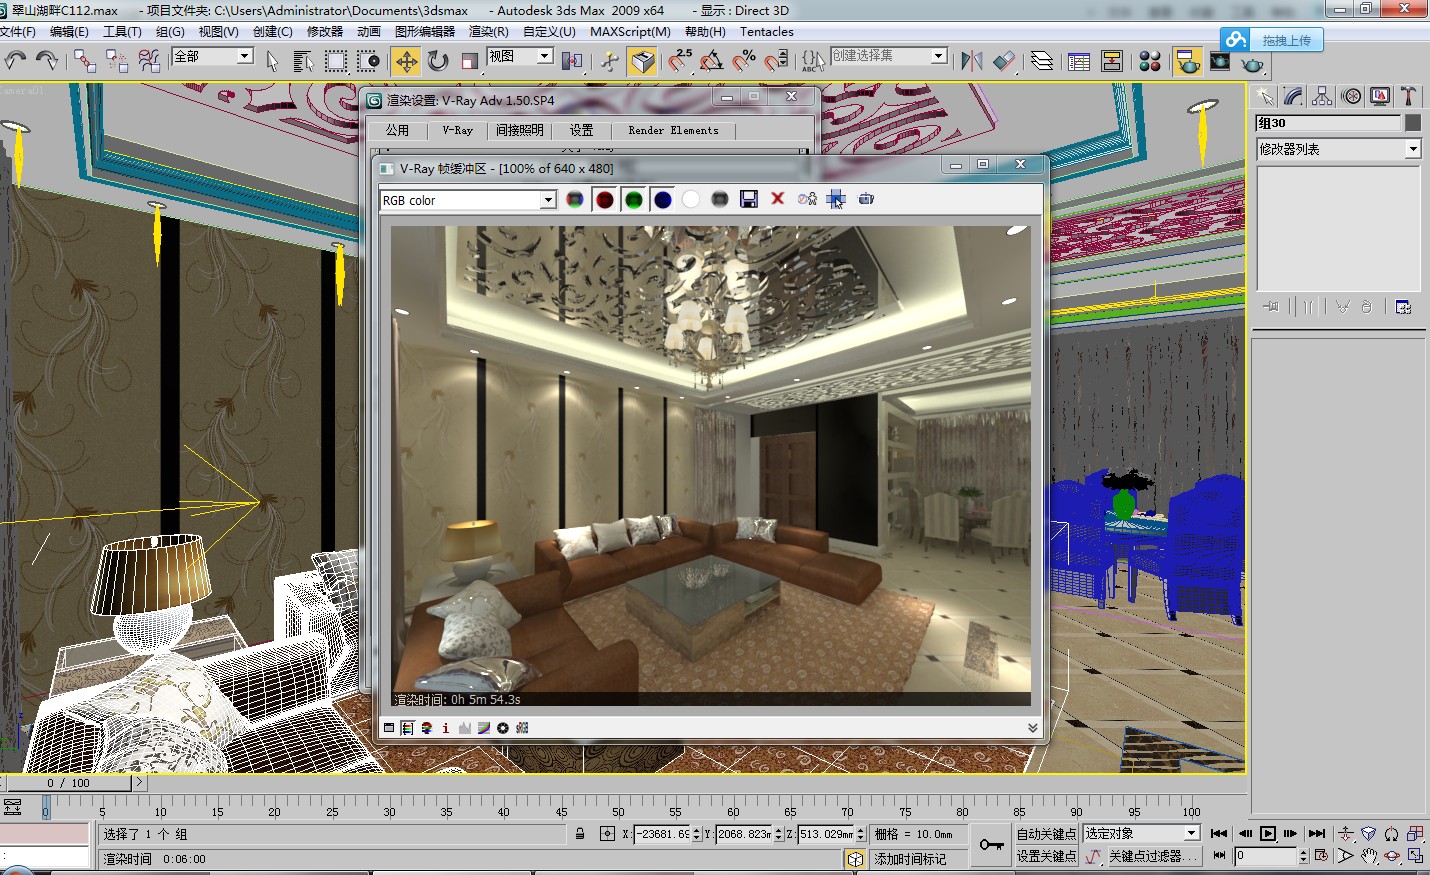
Task: Click the 拖拽上传 upload button
Action: (1272, 40)
